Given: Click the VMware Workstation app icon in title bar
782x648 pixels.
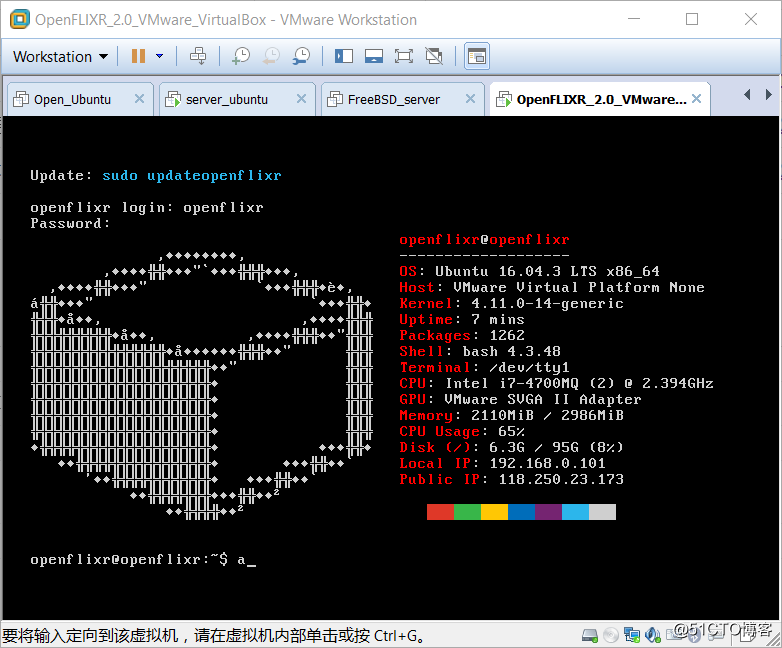Looking at the screenshot, I should [20, 19].
